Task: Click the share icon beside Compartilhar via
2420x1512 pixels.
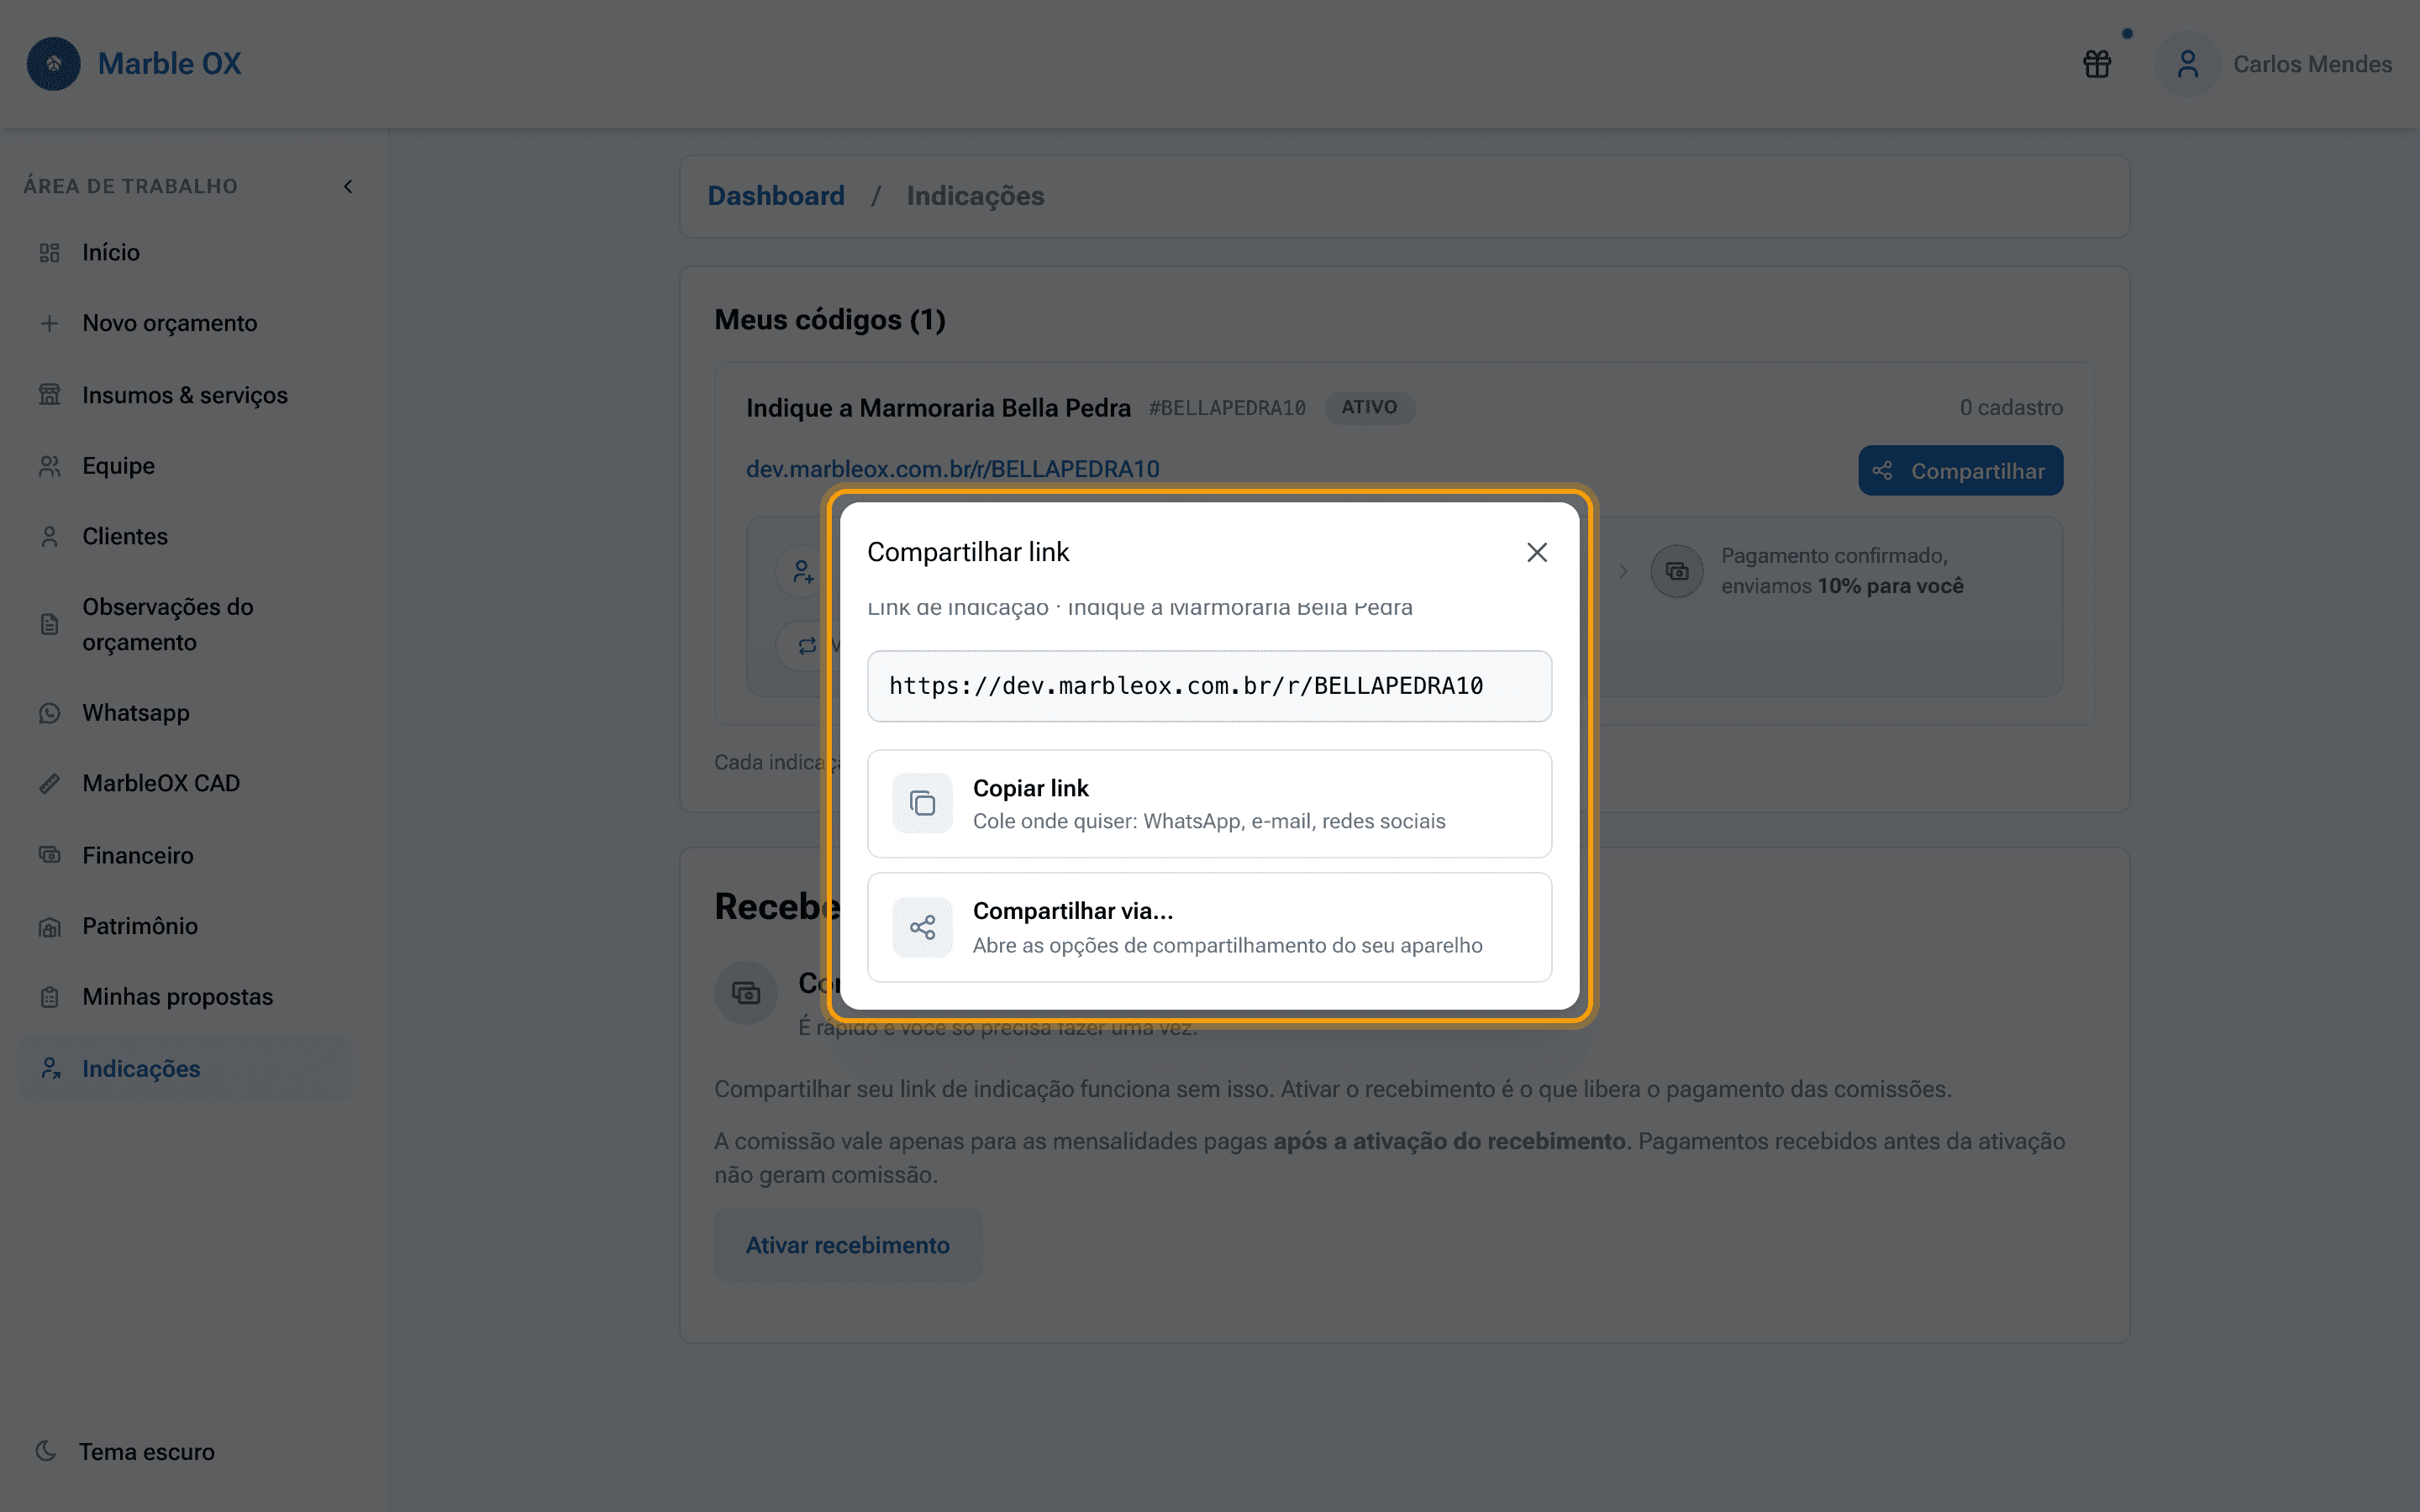Action: click(922, 928)
